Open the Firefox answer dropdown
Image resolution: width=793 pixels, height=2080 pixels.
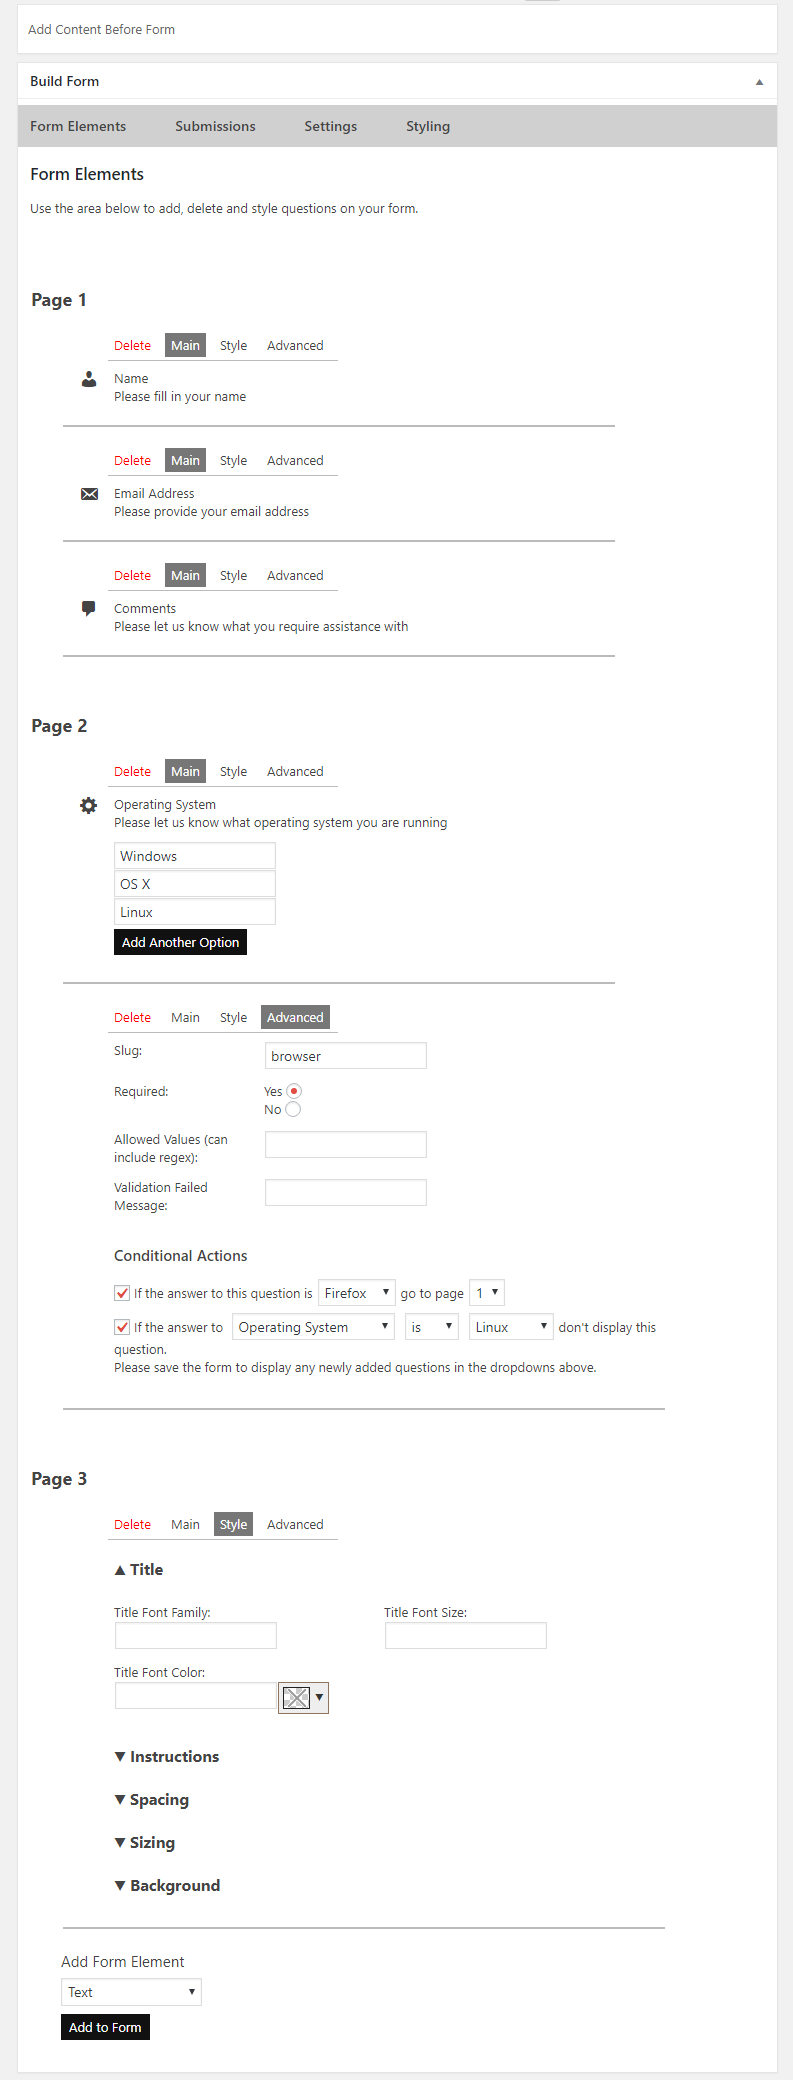[357, 1293]
